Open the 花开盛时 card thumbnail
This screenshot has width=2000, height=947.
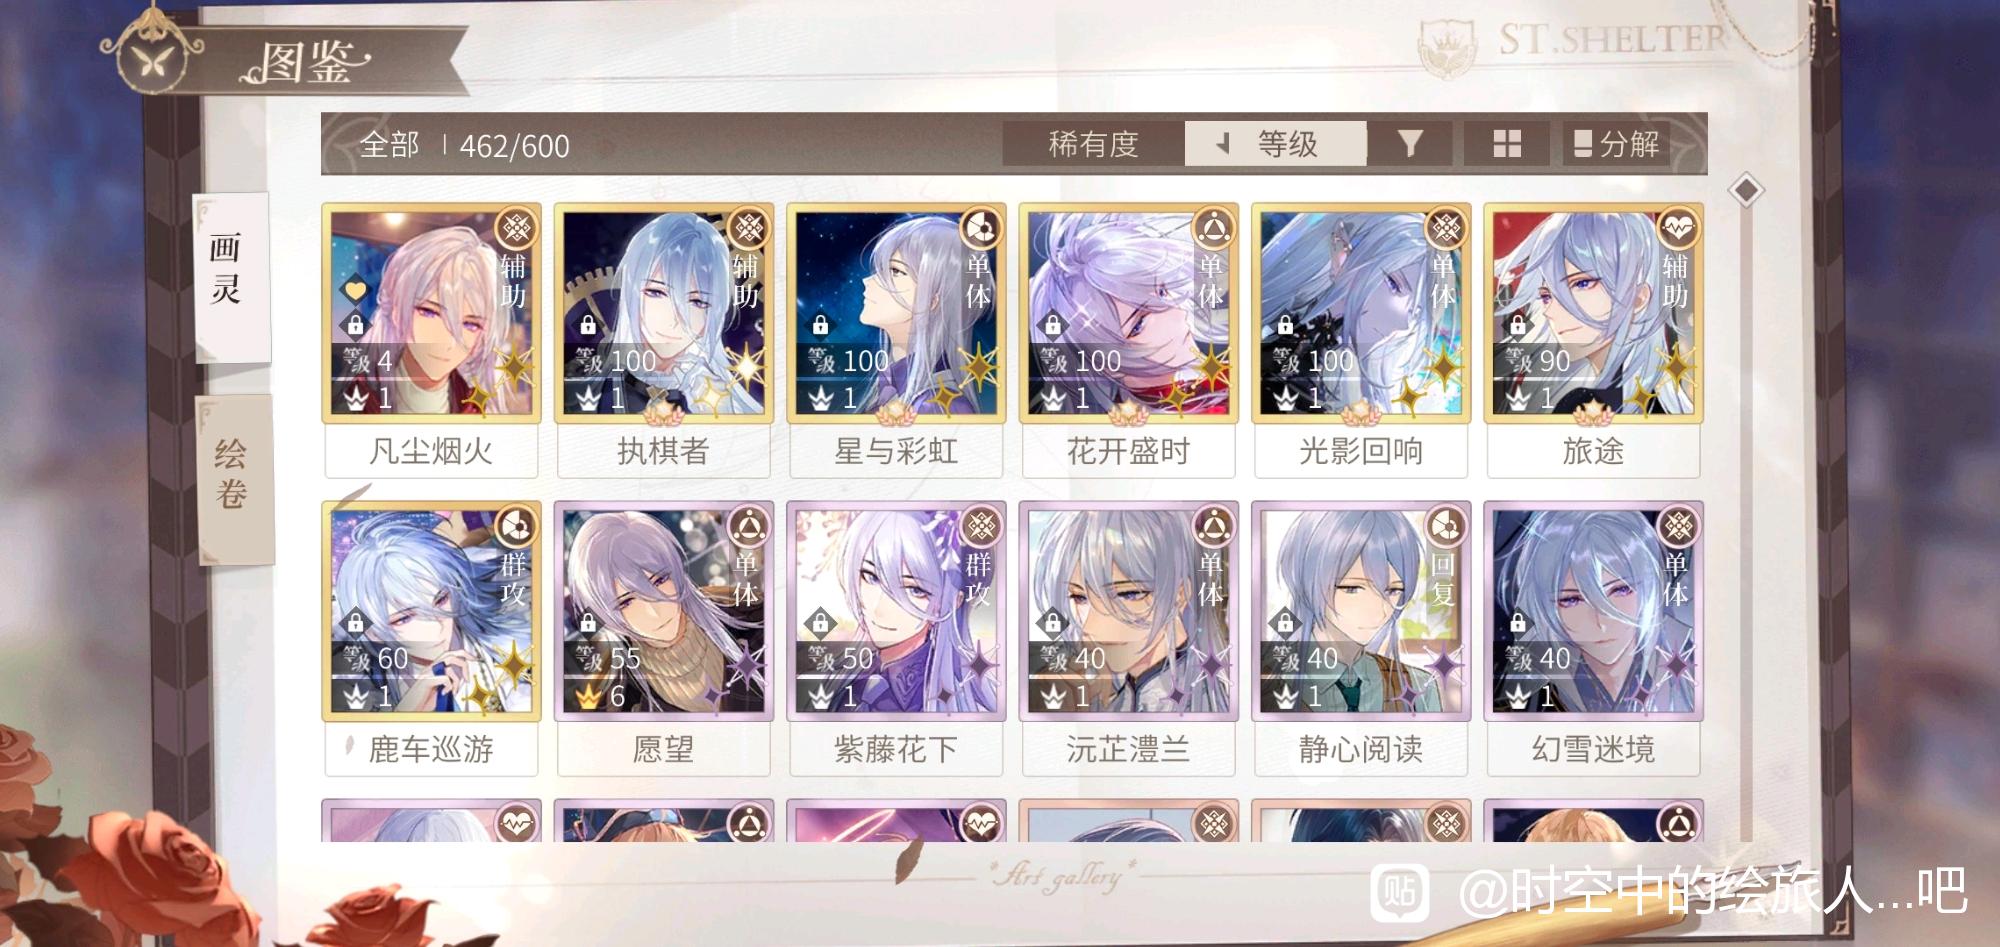click(1128, 313)
